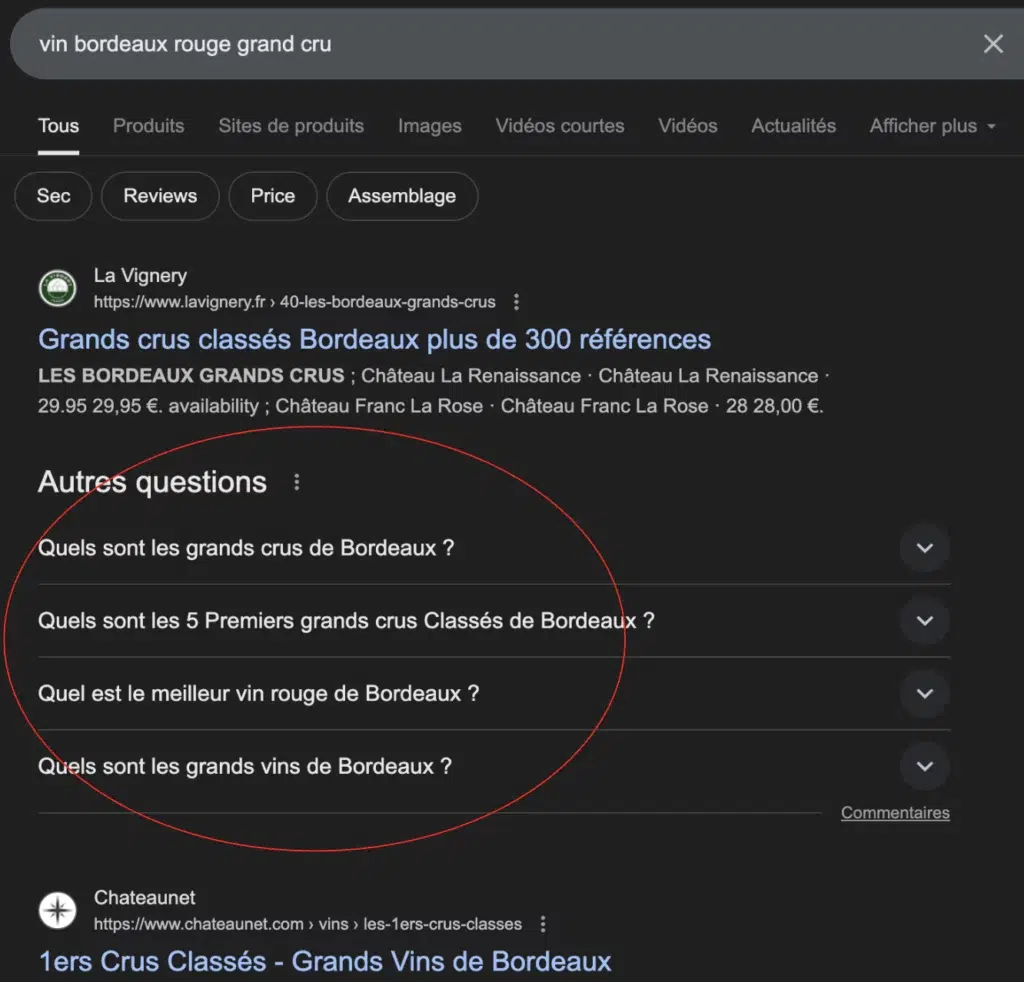Open the 'Grands crus classés Bordeaux' result link
The image size is (1024, 982).
click(374, 340)
